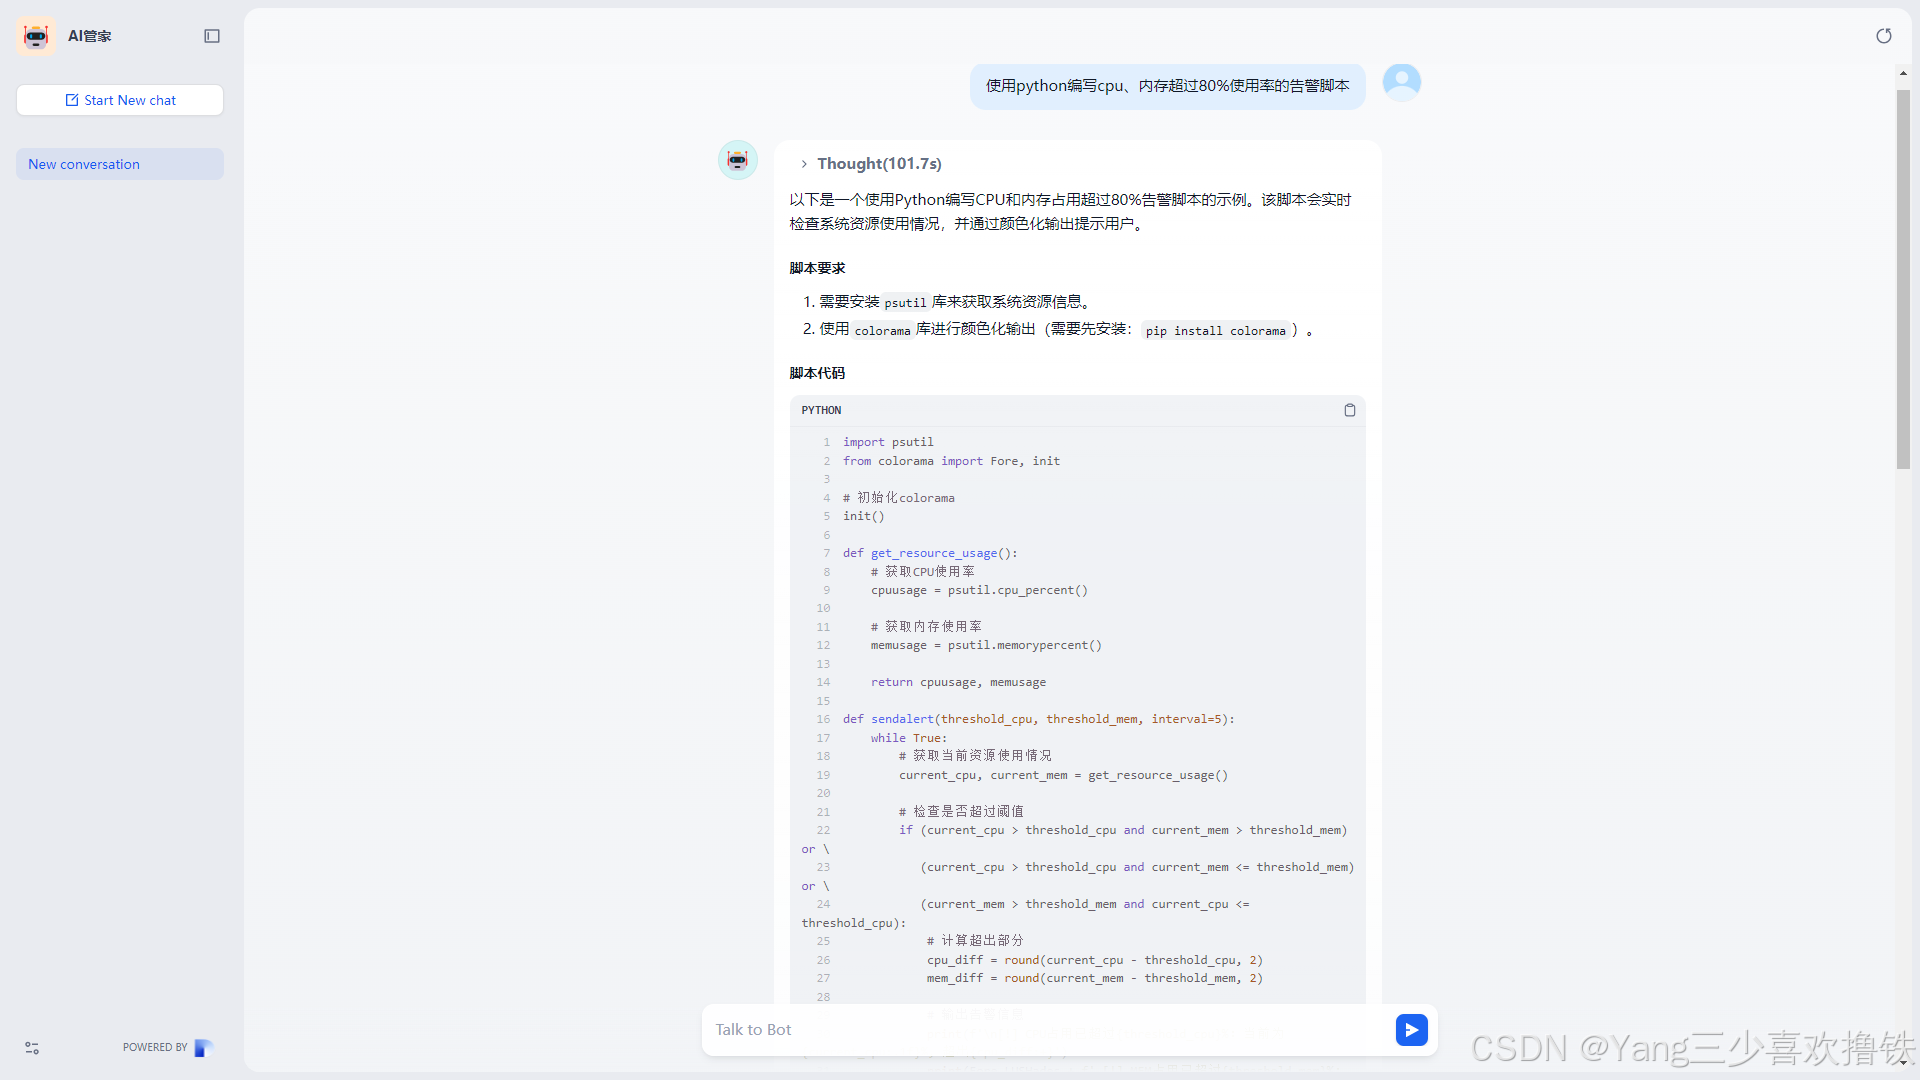
Task: Click the scrollbar down arrow
Action: (1903, 1062)
